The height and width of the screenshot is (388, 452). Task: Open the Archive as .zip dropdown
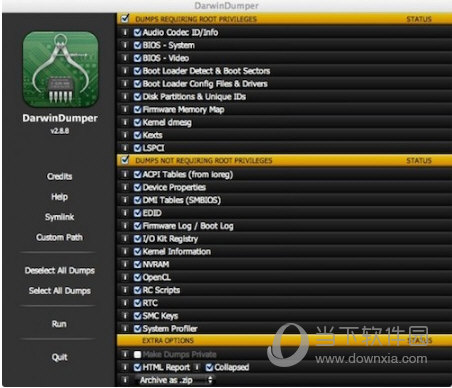pyautogui.click(x=174, y=380)
